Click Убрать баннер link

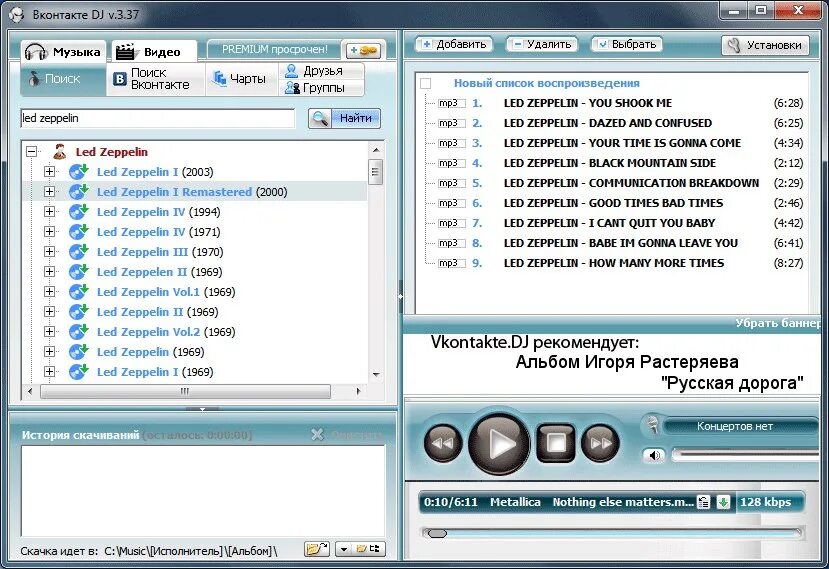click(x=778, y=323)
